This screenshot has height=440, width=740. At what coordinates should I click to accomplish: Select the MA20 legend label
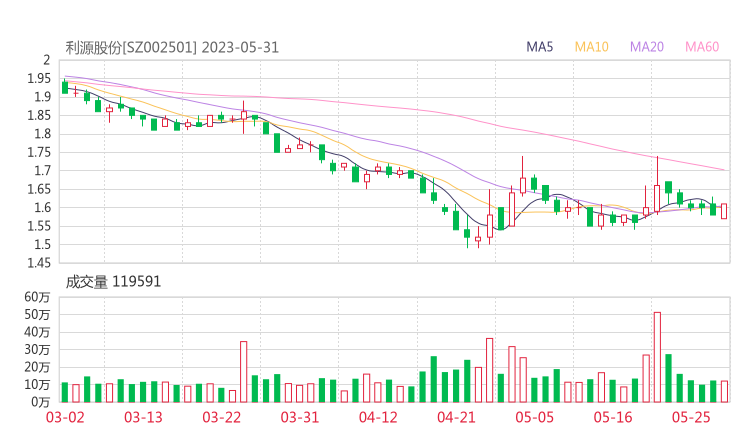[647, 47]
